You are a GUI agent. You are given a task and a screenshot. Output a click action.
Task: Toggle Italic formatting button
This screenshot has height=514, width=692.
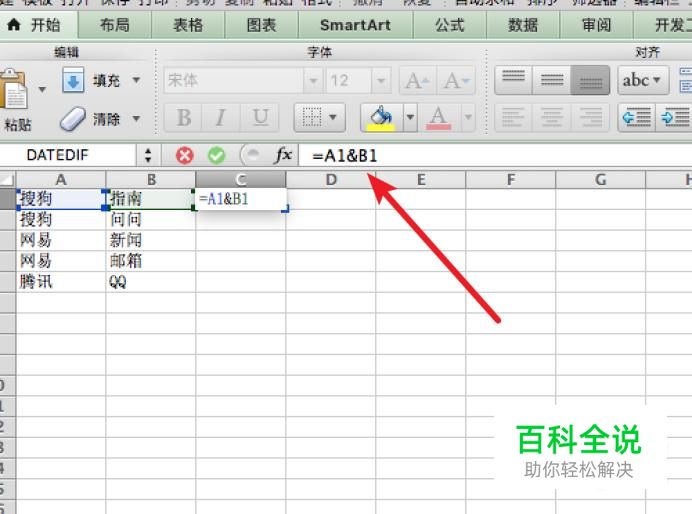221,117
